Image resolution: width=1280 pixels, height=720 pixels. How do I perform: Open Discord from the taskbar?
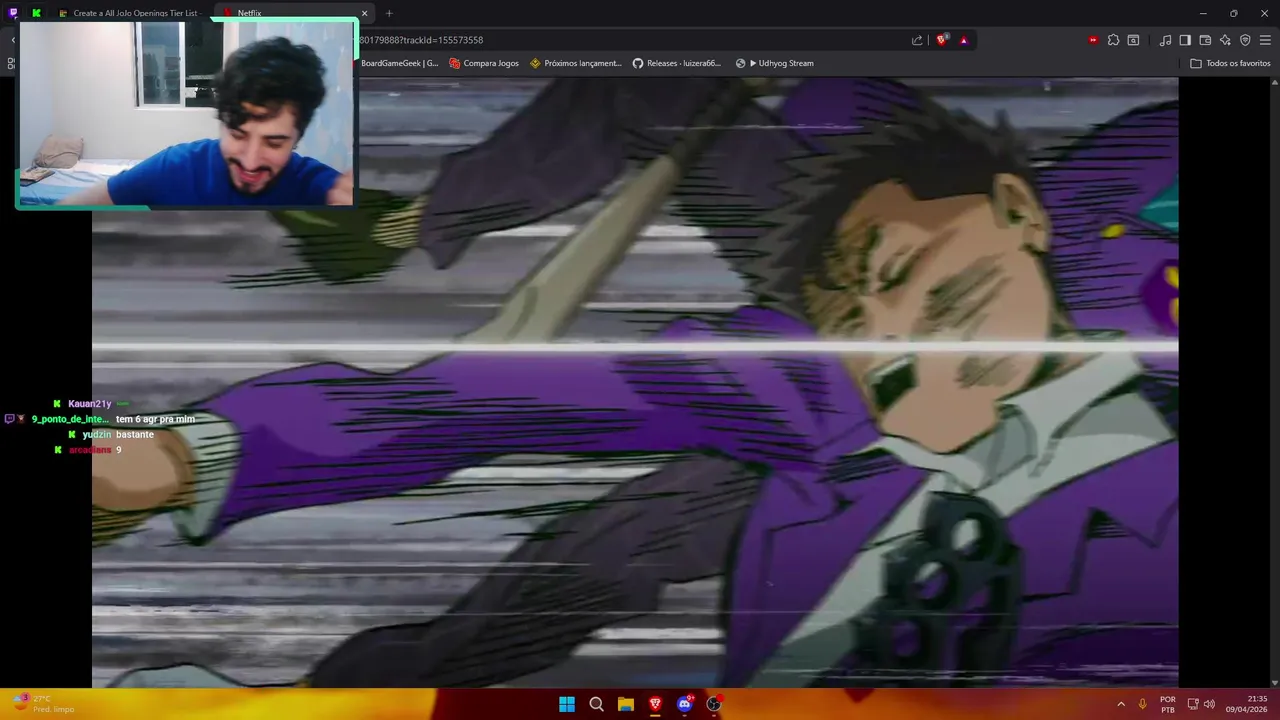point(685,704)
